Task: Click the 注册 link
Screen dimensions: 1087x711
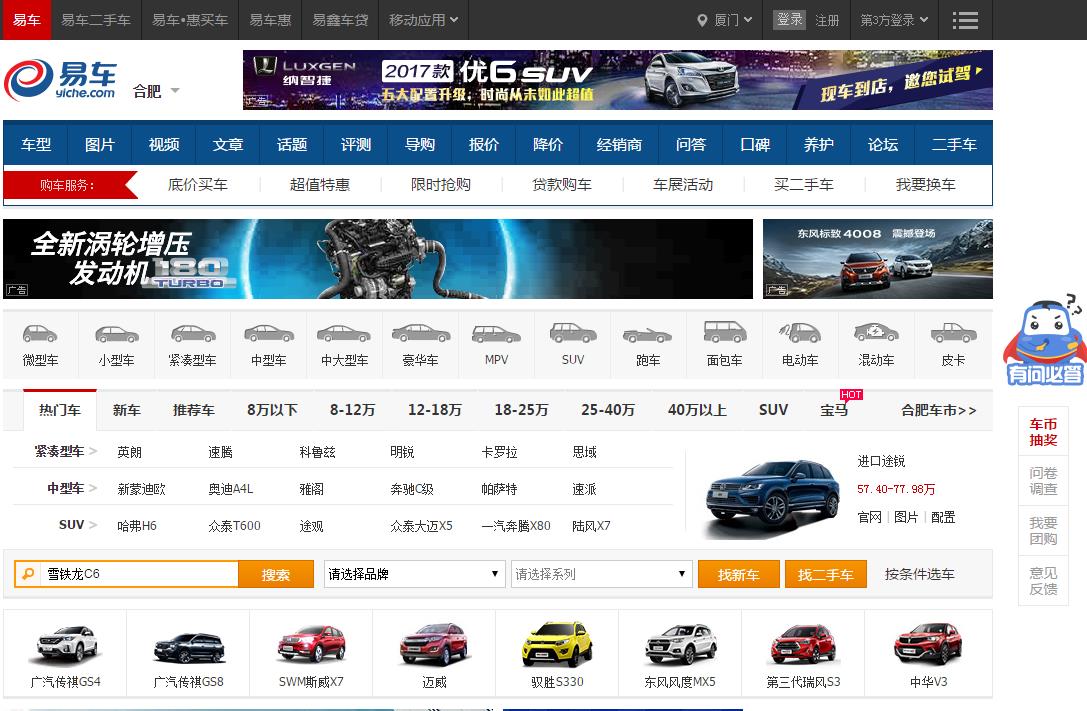Action: point(827,20)
